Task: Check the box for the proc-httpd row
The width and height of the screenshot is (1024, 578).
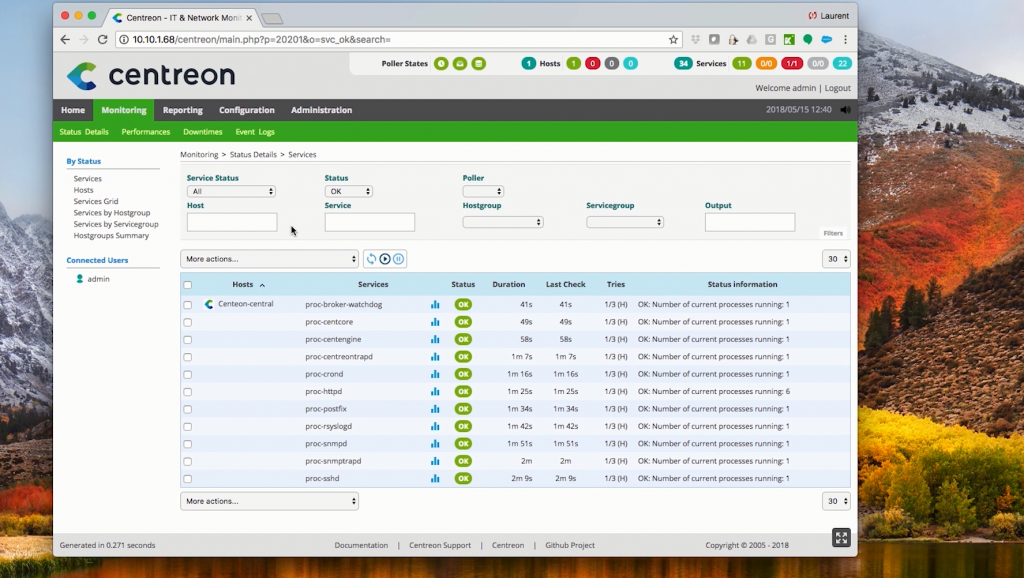Action: [x=187, y=392]
